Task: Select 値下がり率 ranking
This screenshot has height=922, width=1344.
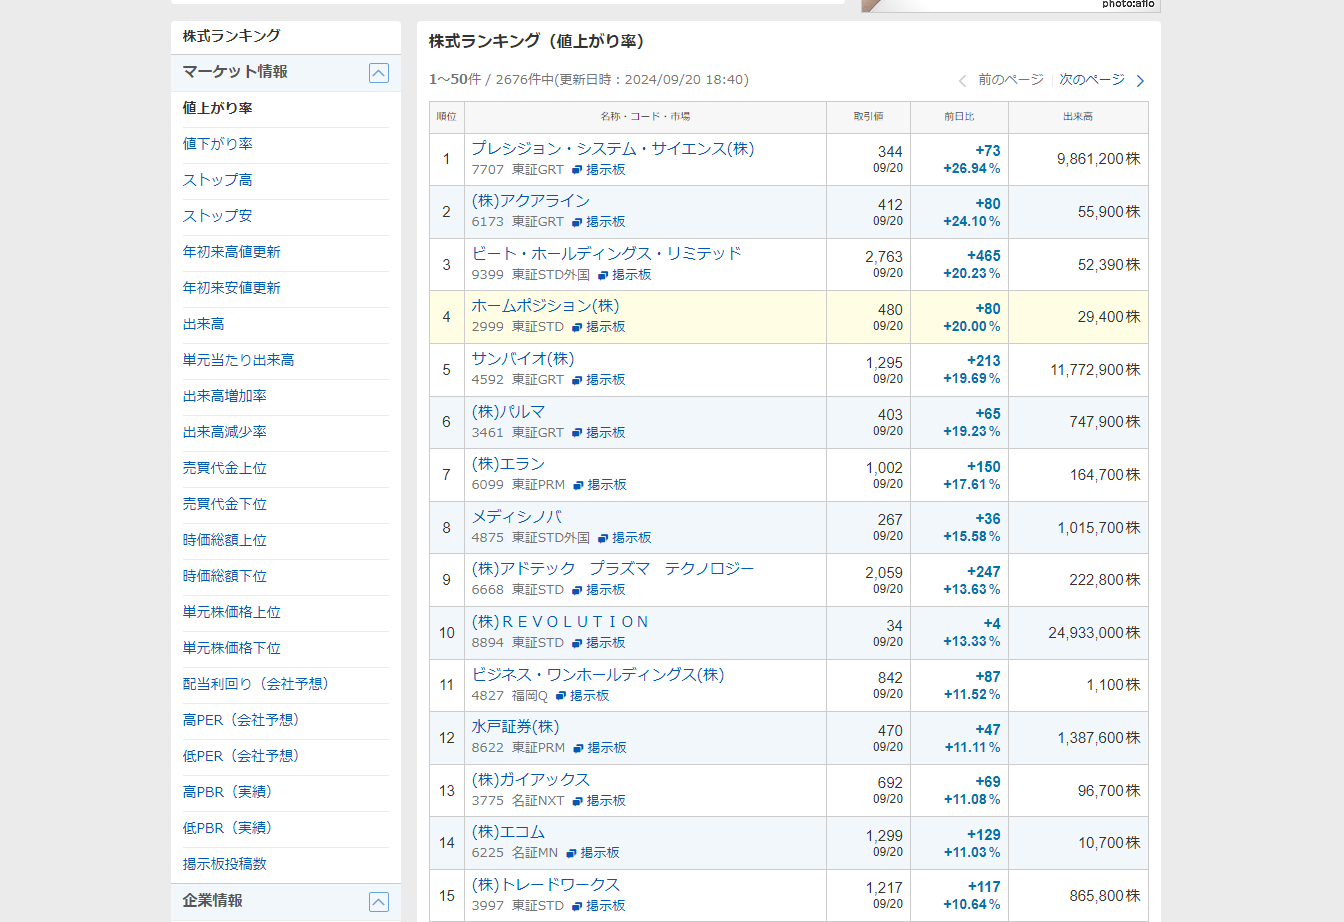Action: 217,144
